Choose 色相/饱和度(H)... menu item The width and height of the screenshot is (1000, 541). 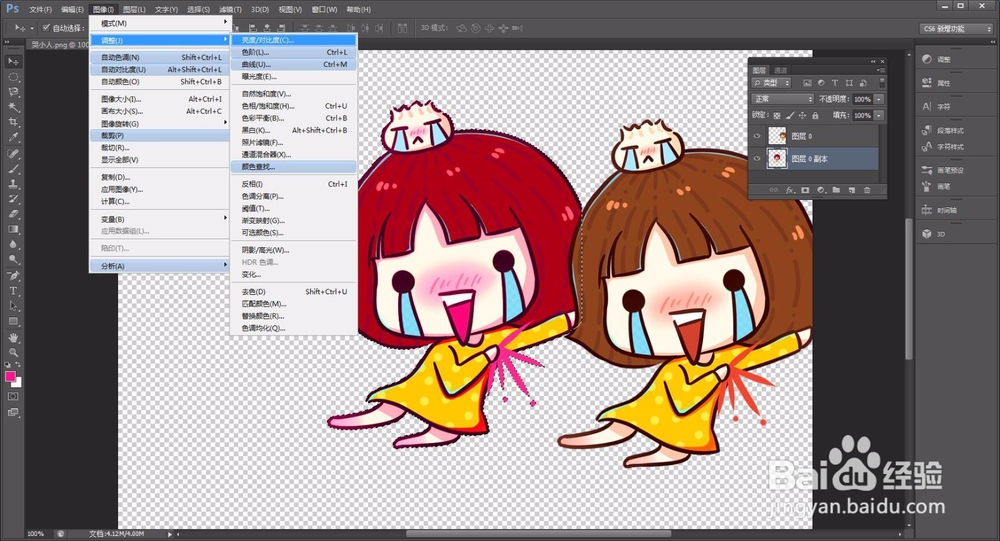294,106
